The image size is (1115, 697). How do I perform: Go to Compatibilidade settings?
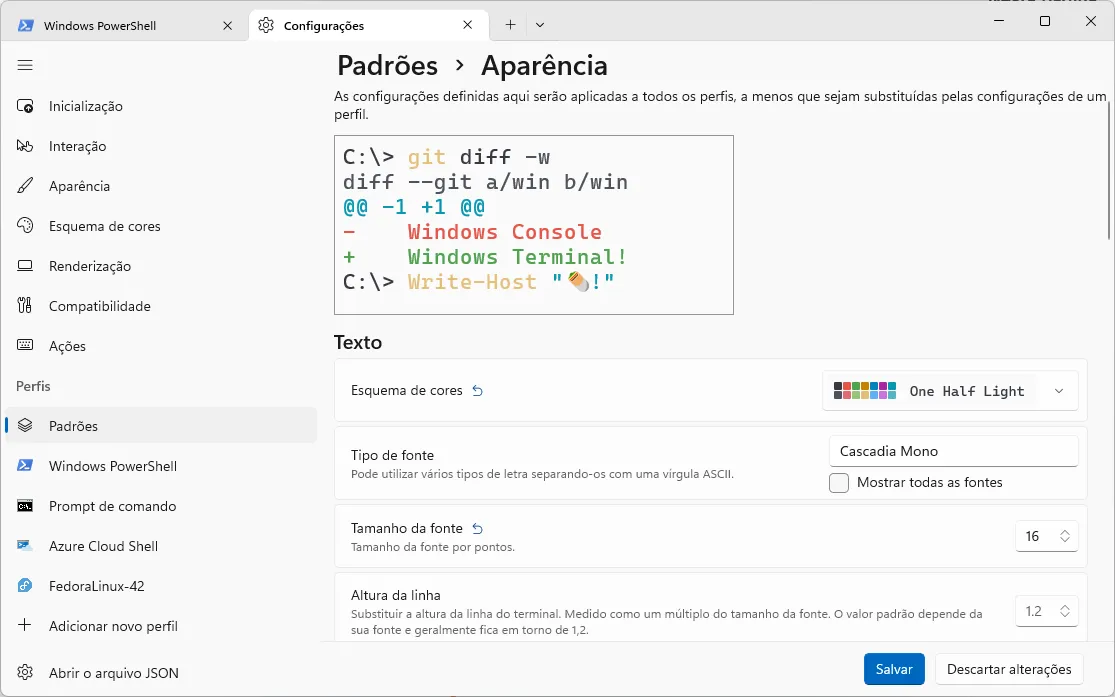pos(161,306)
